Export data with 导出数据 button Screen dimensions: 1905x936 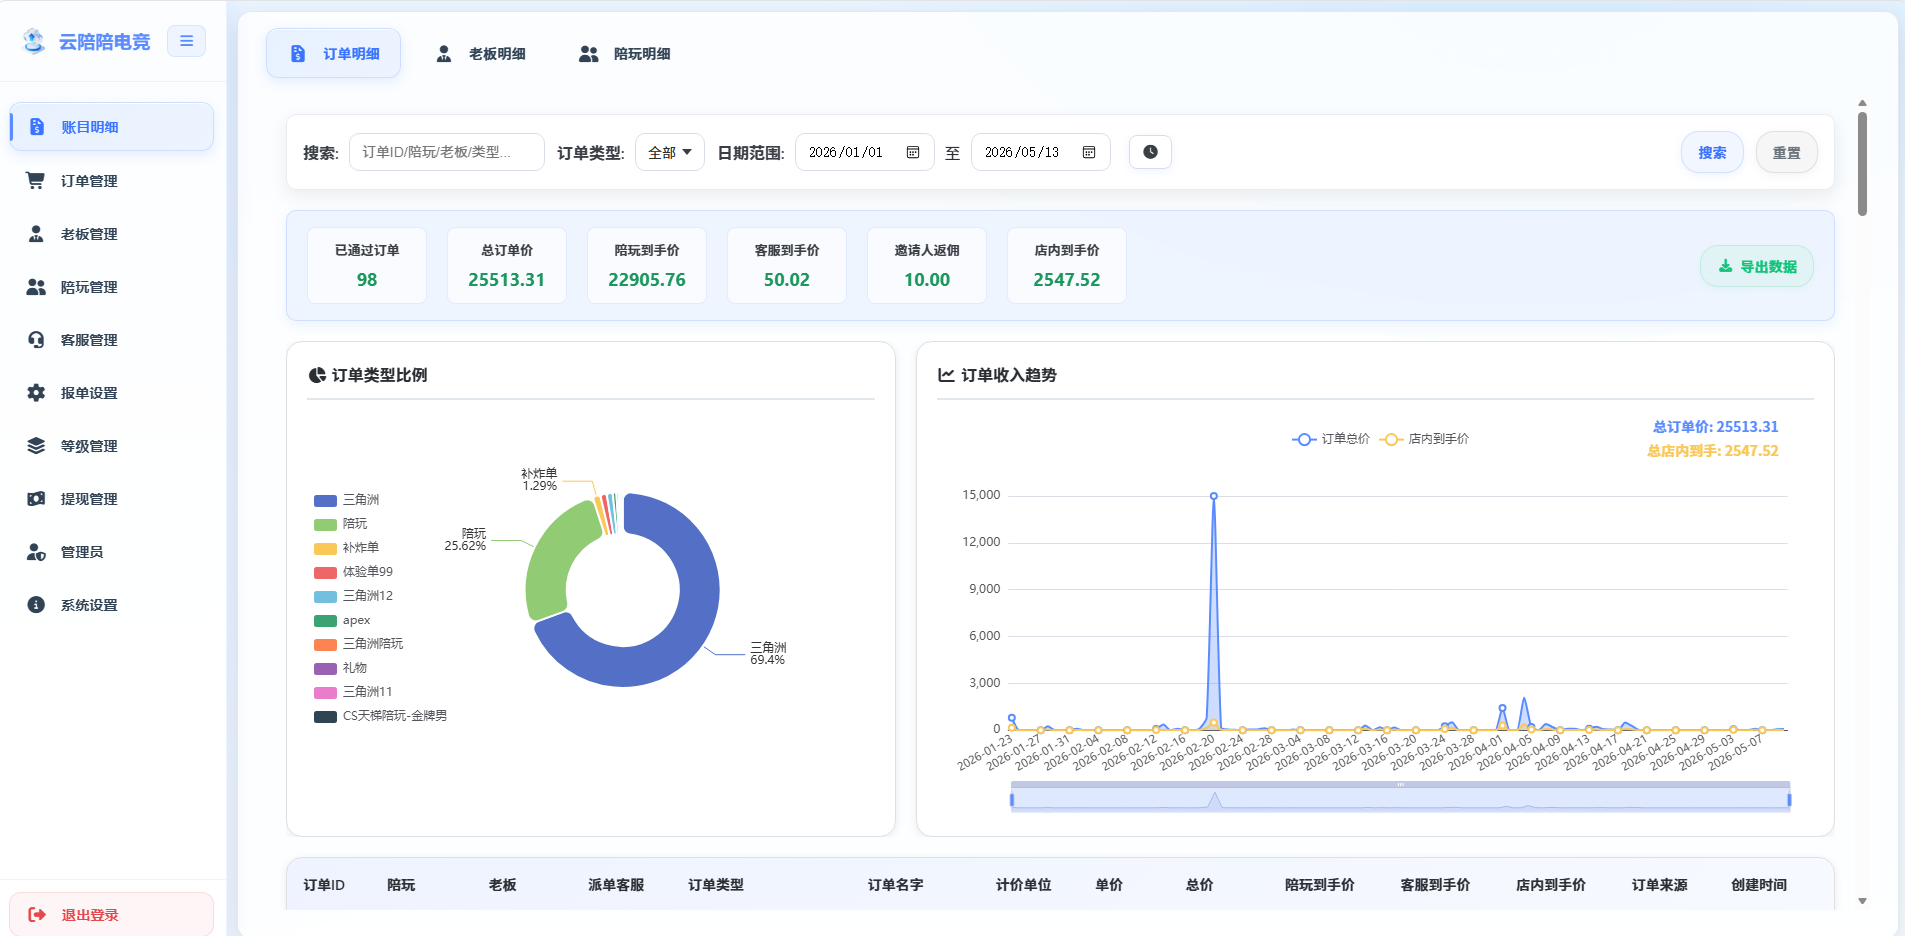click(1757, 266)
